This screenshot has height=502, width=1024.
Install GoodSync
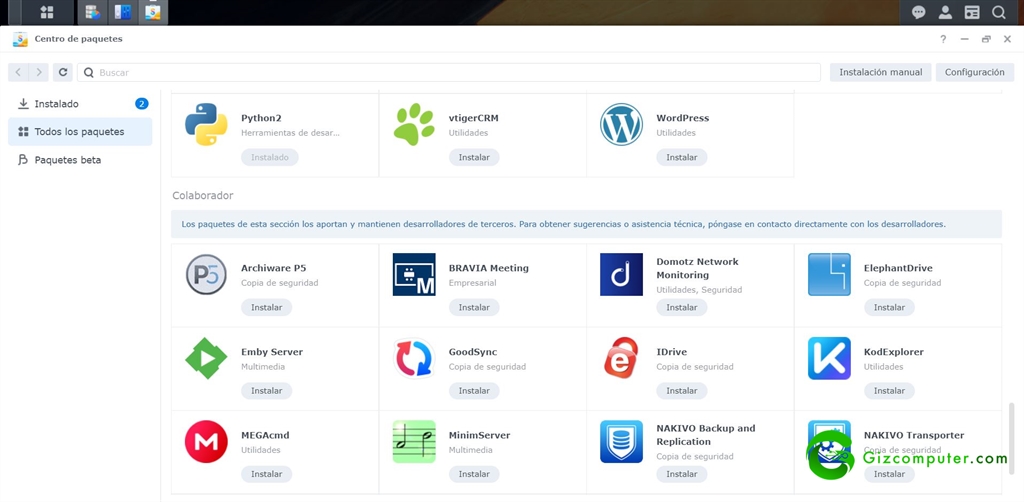[474, 391]
